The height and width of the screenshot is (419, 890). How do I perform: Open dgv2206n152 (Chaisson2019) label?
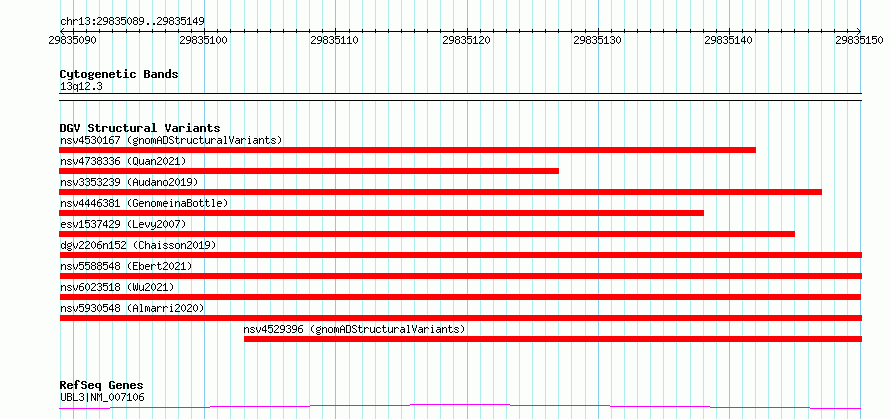pyautogui.click(x=138, y=245)
